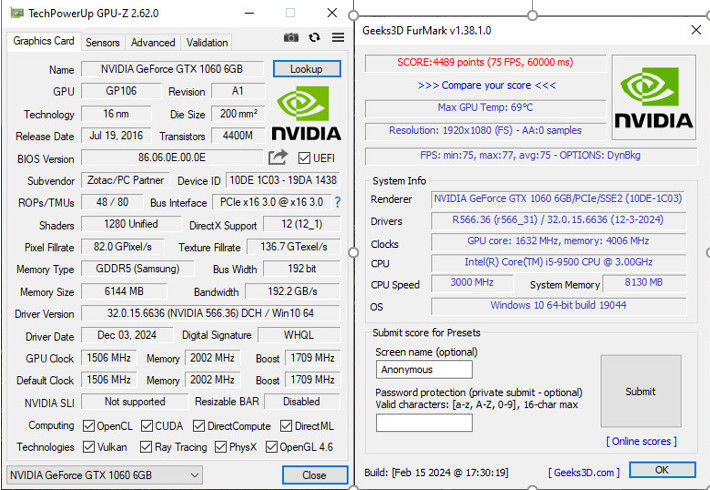Toggle the PhysX checkbox
710x490 pixels.
pos(221,447)
